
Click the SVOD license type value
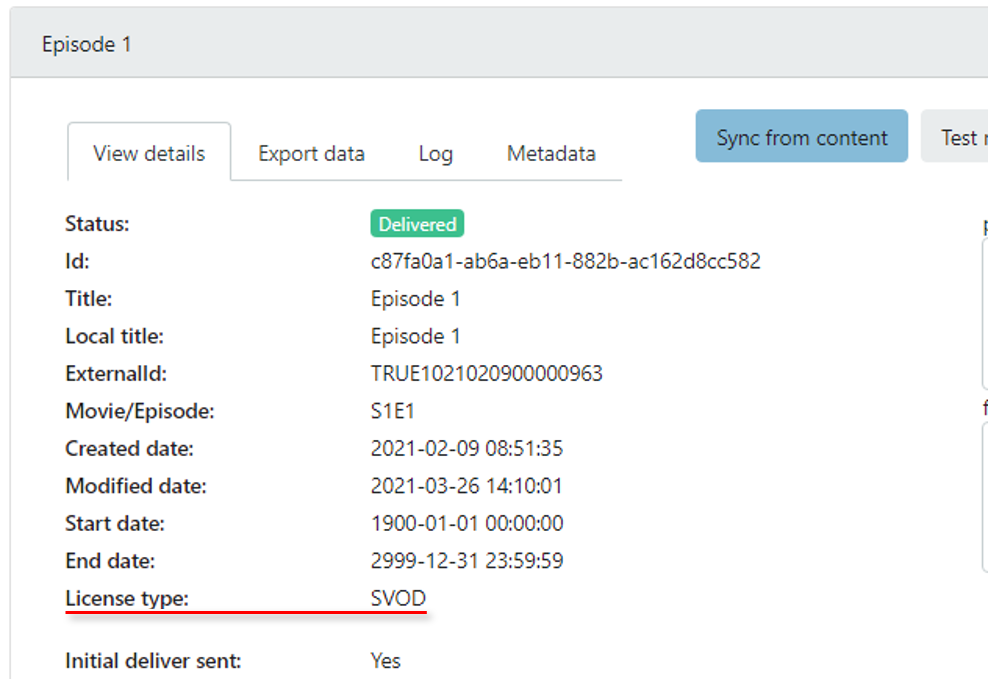pos(398,599)
